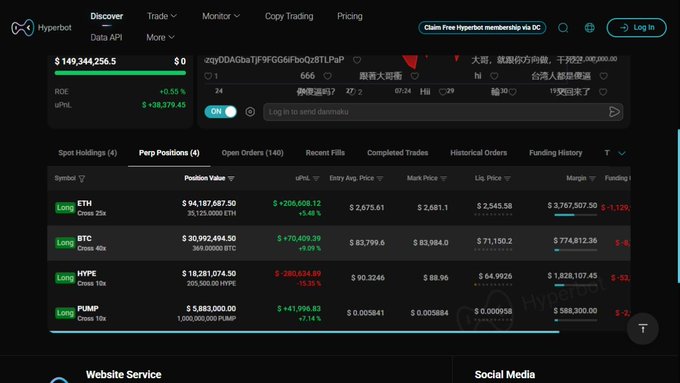Click PUMP entry price $0.005841
680x383 pixels.
coord(365,313)
